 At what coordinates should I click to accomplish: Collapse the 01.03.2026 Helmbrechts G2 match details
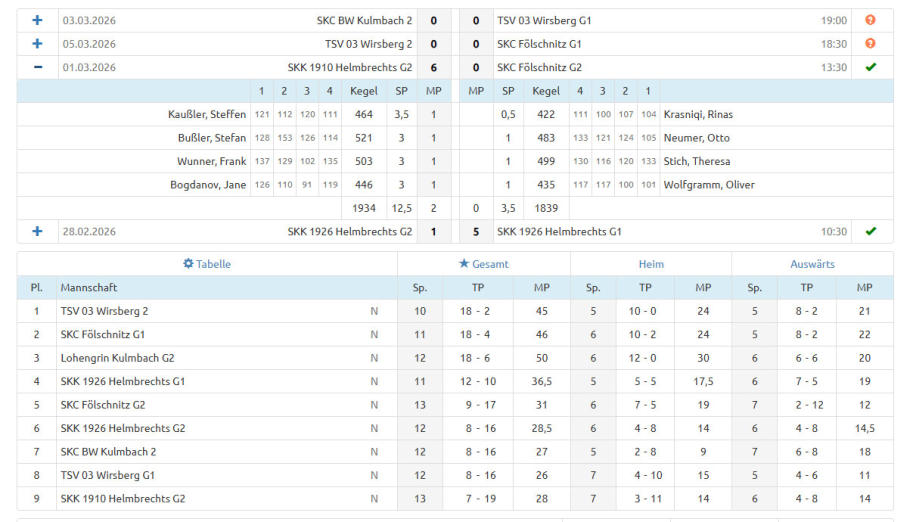pos(38,68)
